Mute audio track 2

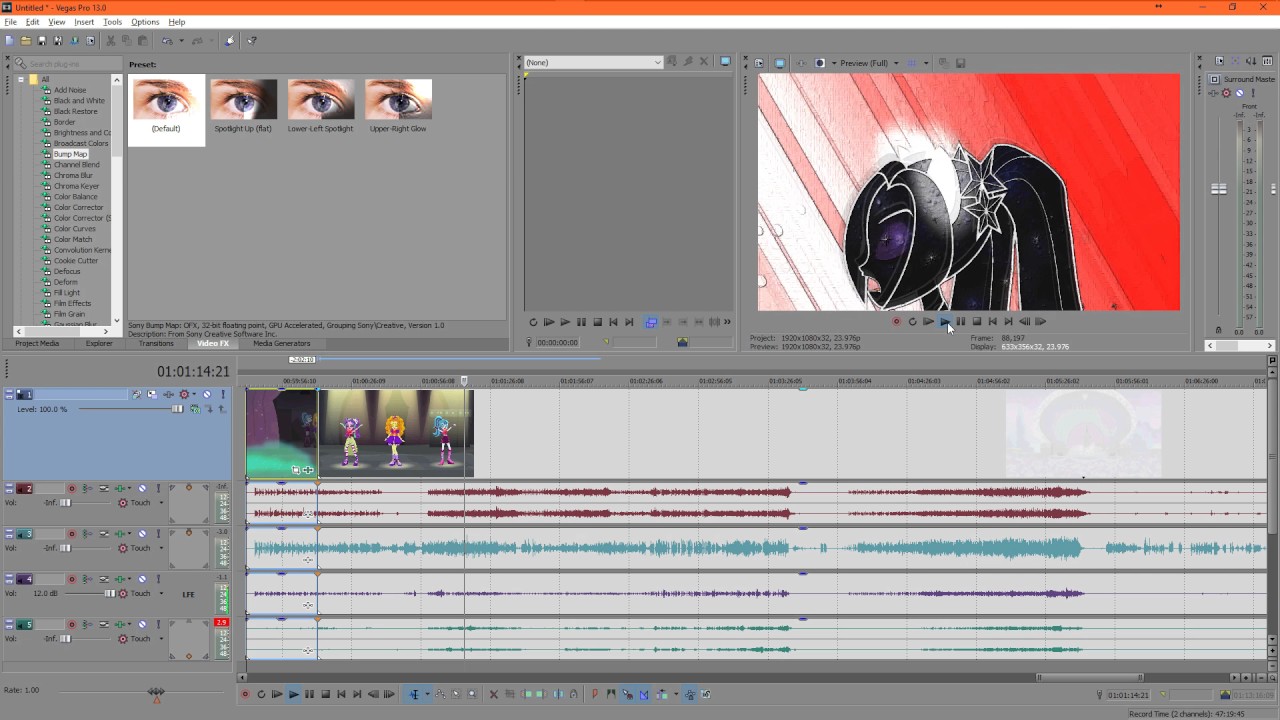(x=142, y=488)
